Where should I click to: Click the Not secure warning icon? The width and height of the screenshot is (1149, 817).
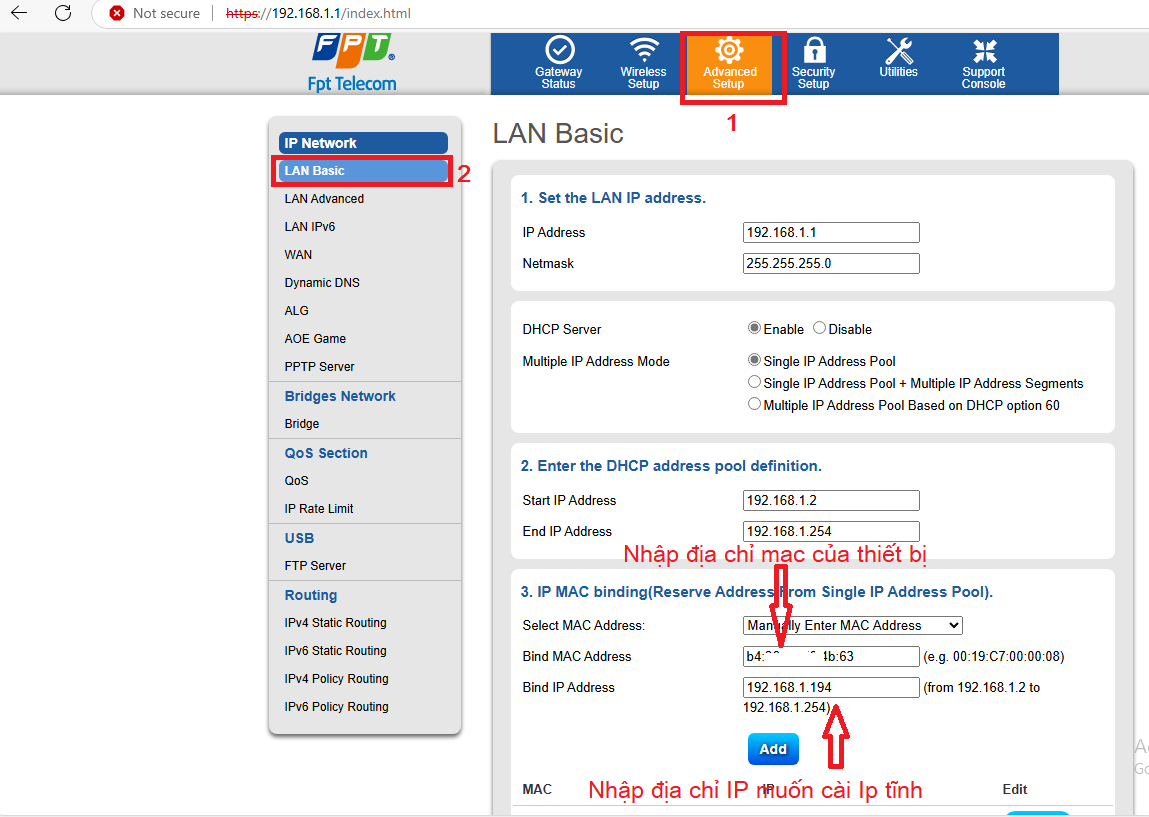pyautogui.click(x=117, y=13)
